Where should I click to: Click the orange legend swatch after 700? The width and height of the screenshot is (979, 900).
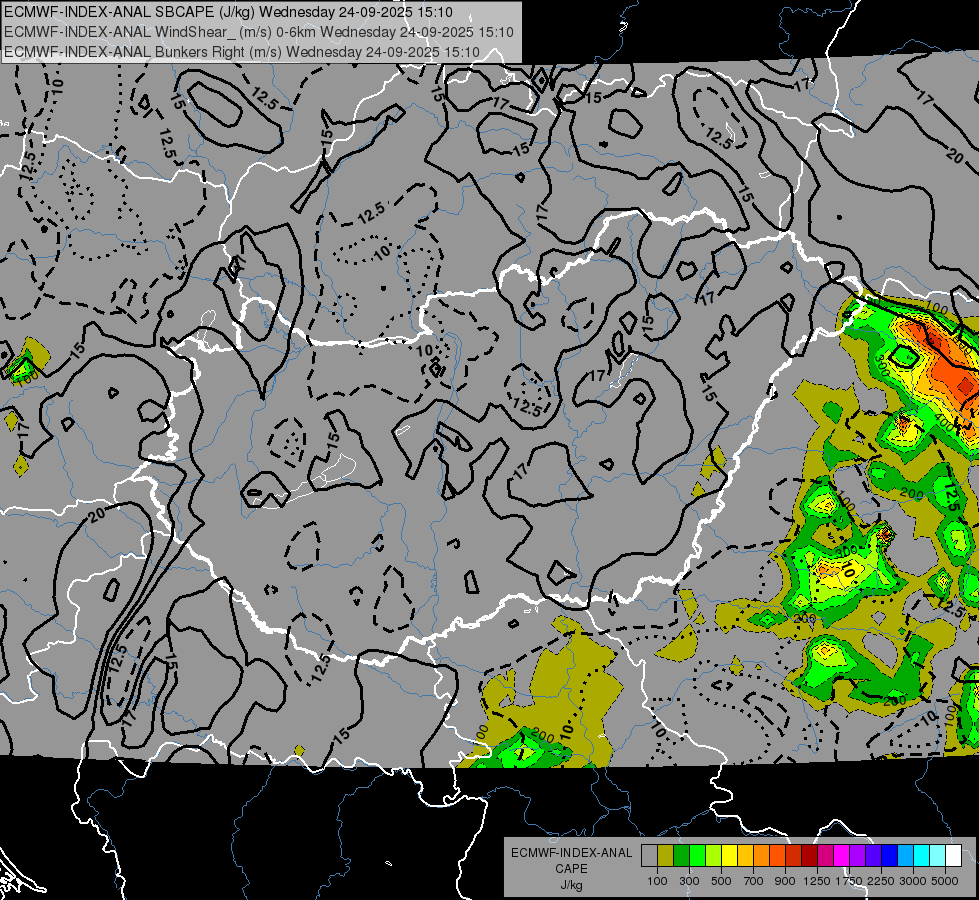click(762, 856)
